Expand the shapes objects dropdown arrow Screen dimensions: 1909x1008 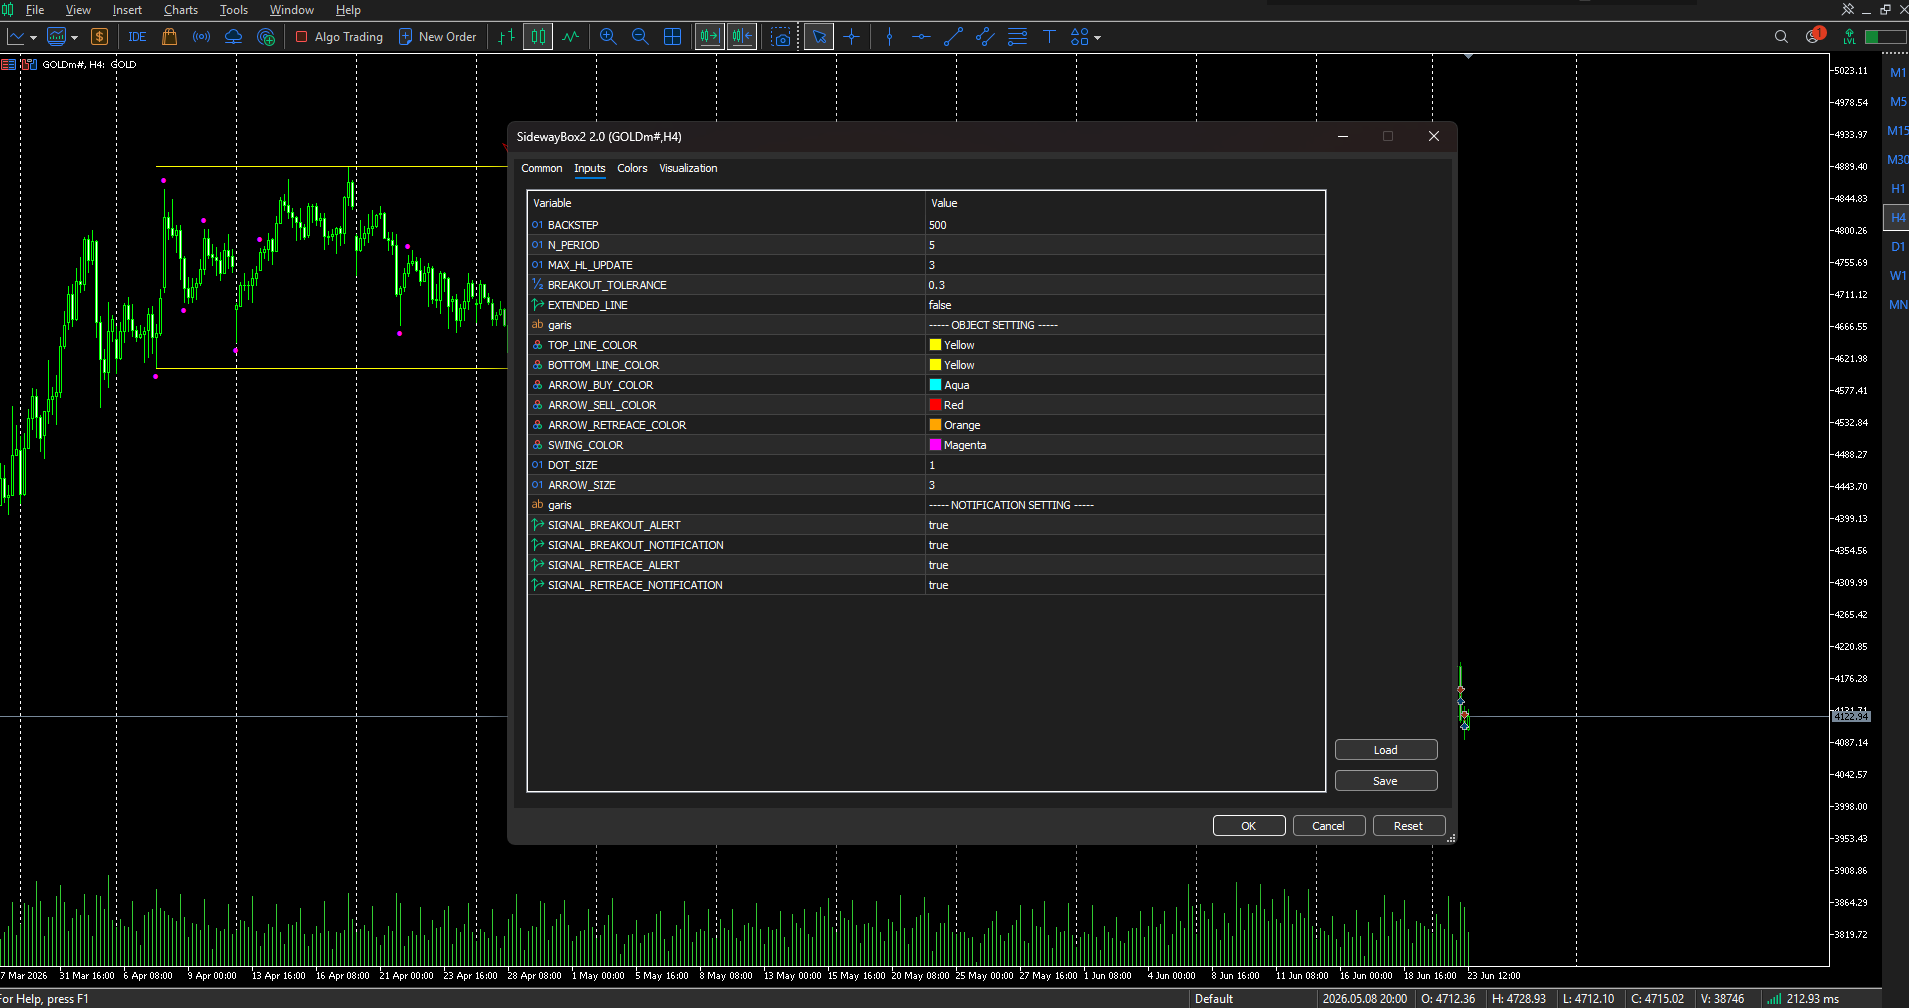tap(1098, 38)
